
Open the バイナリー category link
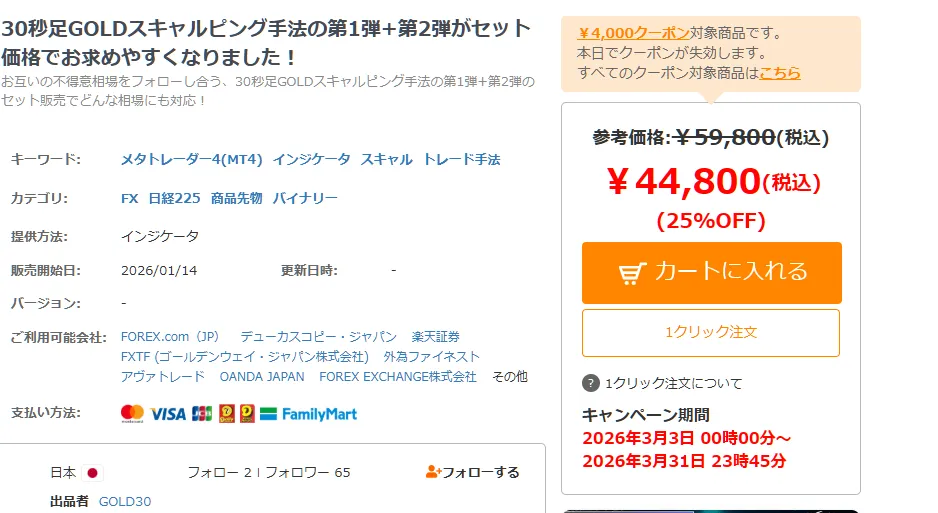pos(305,198)
